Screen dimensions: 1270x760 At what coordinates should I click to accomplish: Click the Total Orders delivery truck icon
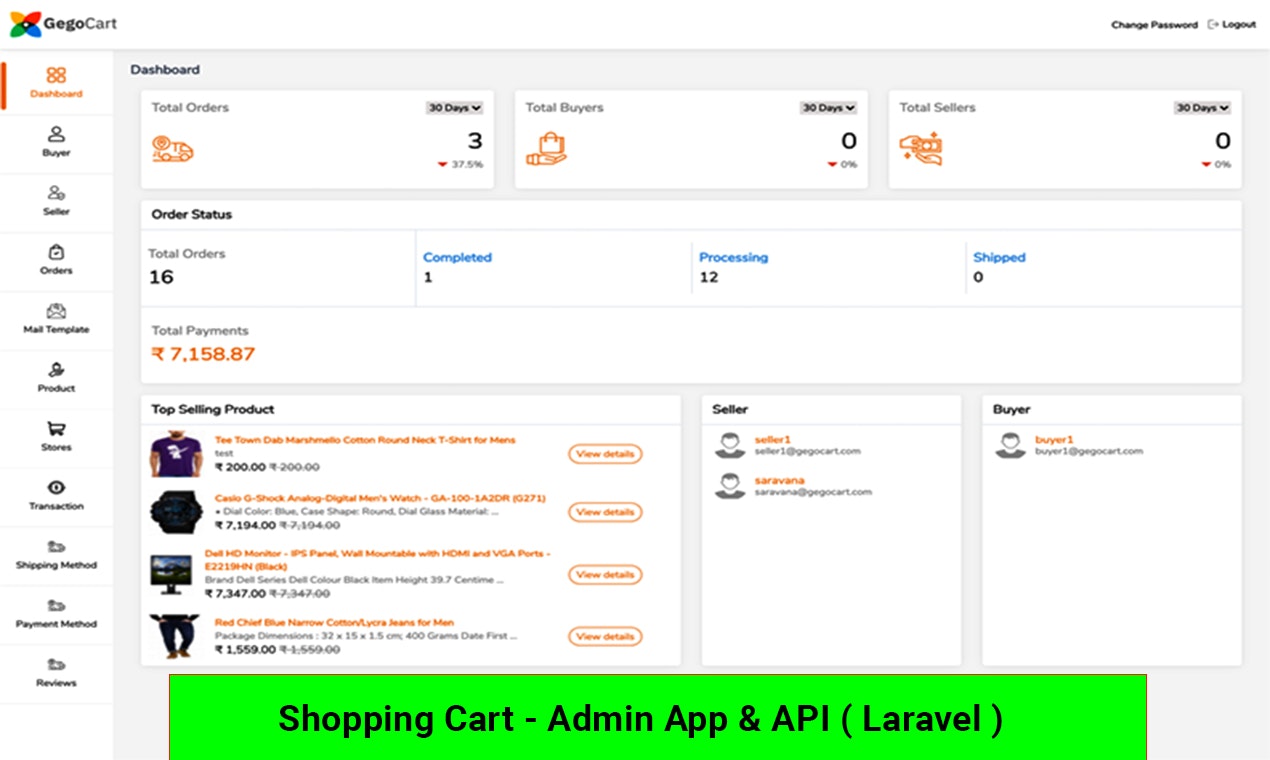[x=172, y=150]
